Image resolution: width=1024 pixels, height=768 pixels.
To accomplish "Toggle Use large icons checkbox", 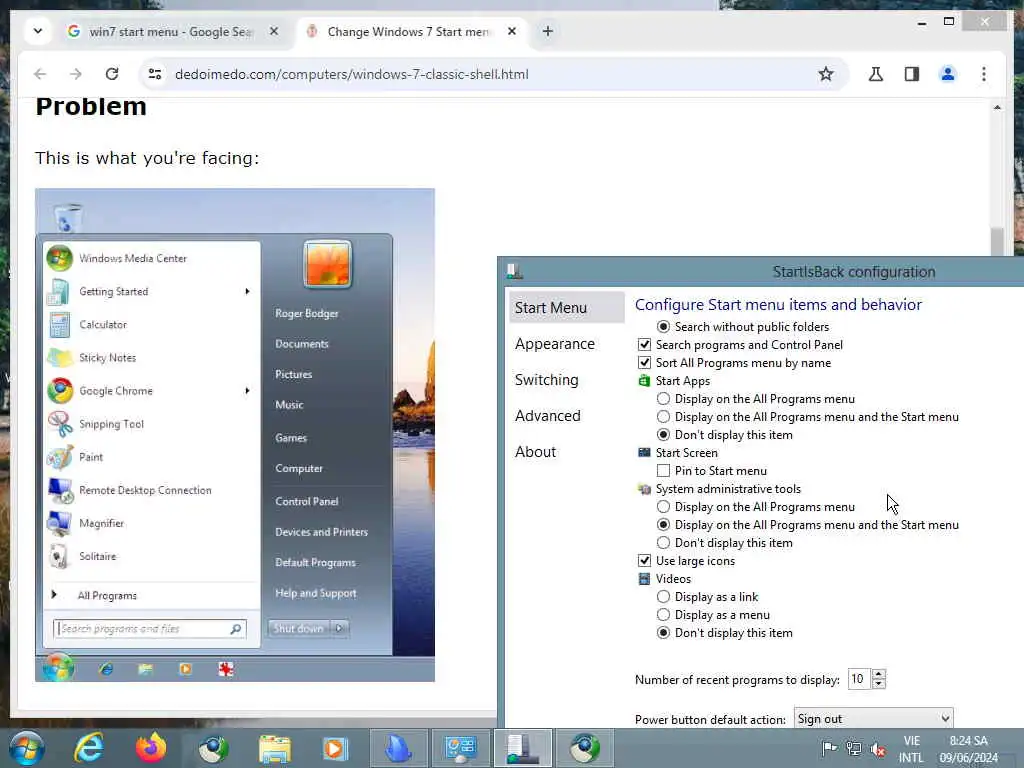I will [645, 560].
